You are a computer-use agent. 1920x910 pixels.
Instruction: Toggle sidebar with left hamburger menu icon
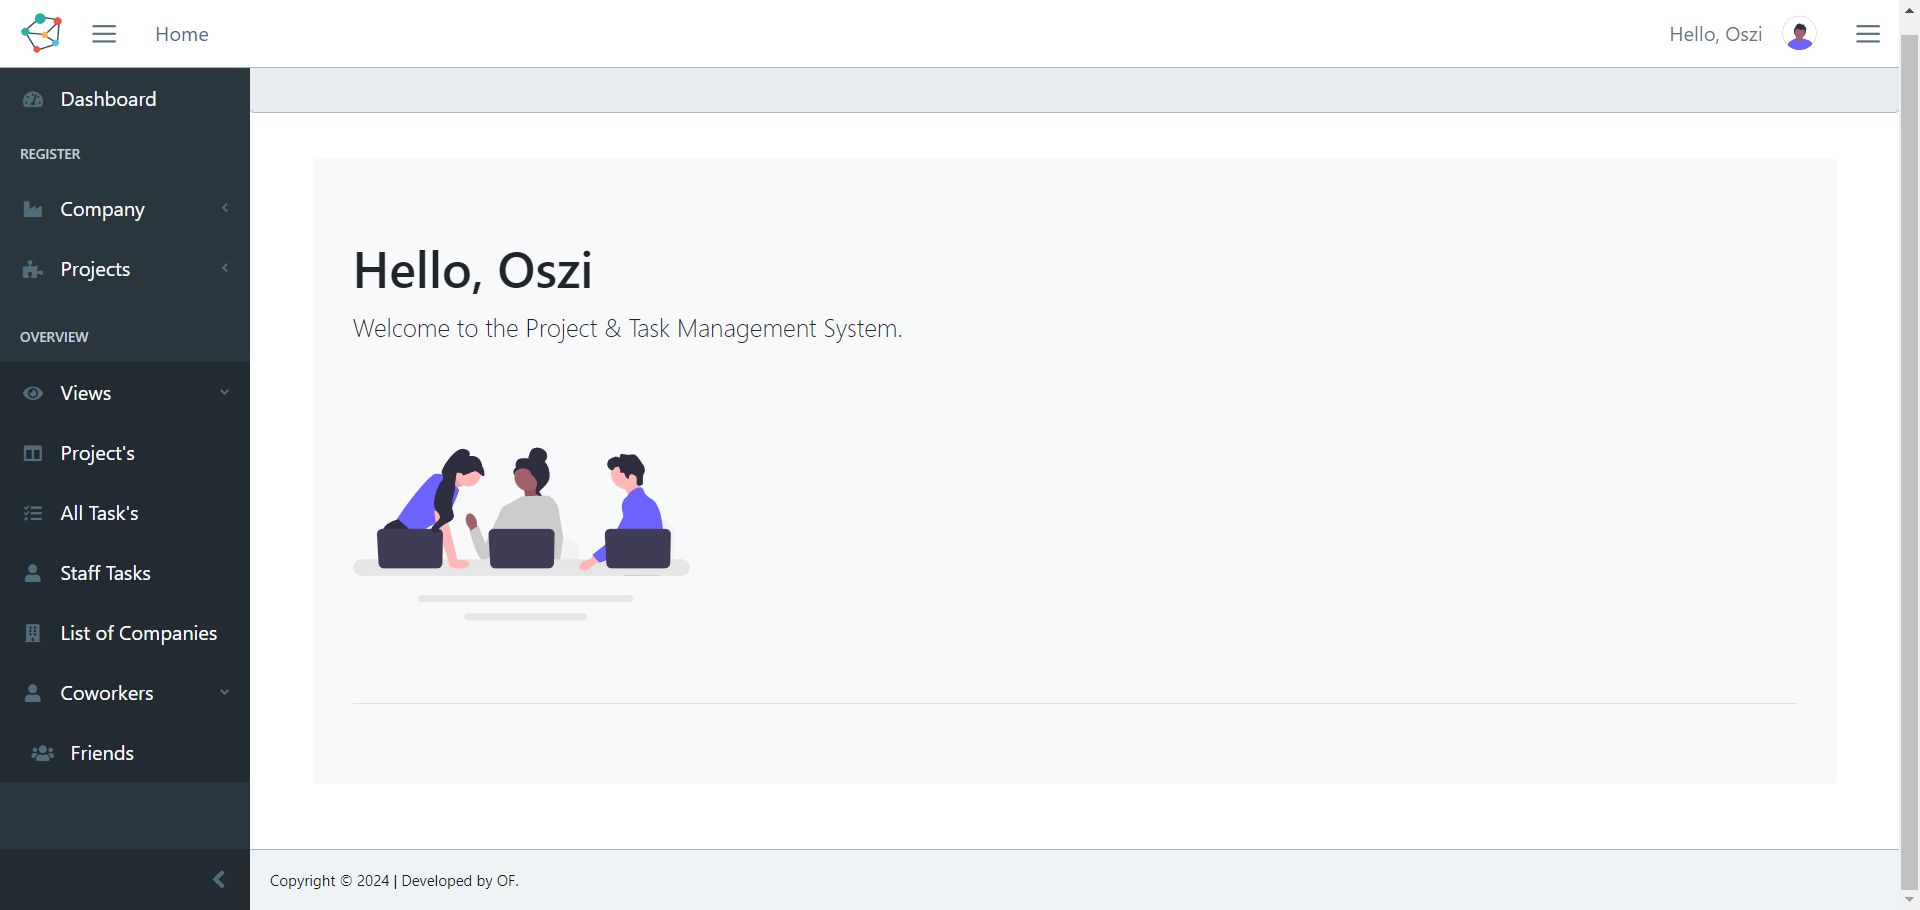click(x=104, y=34)
